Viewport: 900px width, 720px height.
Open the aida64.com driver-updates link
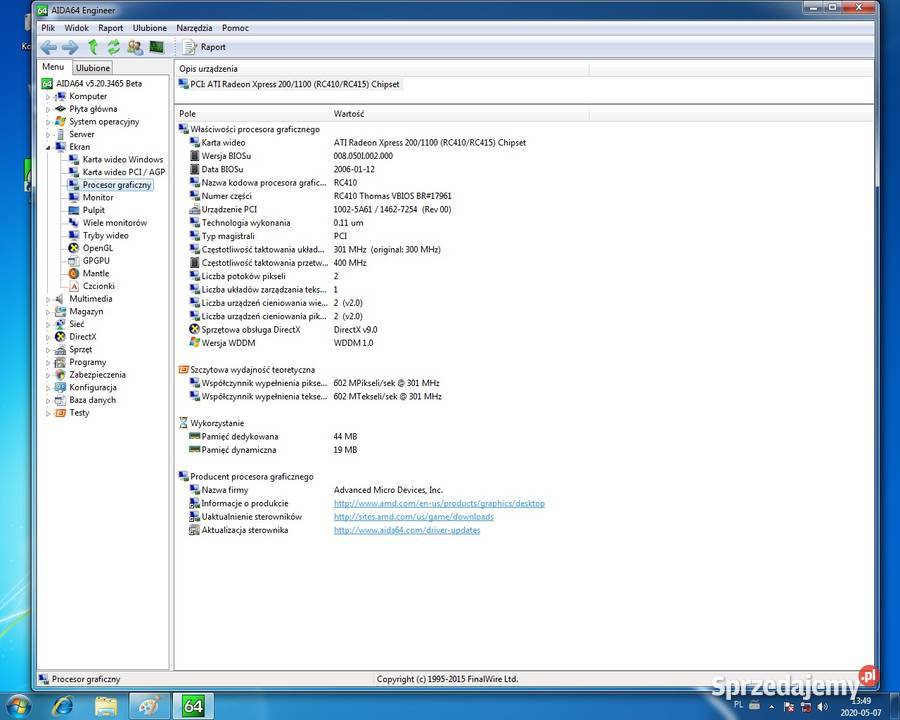[407, 530]
